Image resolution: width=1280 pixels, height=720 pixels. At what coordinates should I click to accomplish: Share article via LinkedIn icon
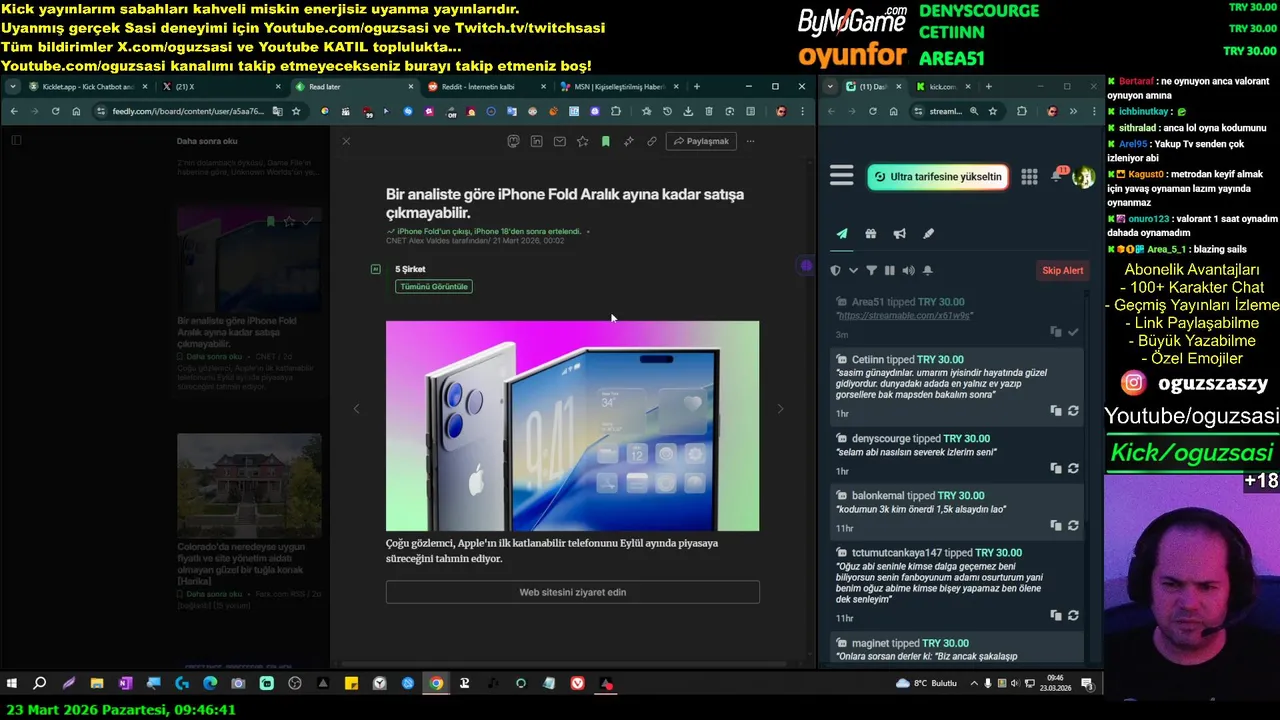(x=536, y=141)
